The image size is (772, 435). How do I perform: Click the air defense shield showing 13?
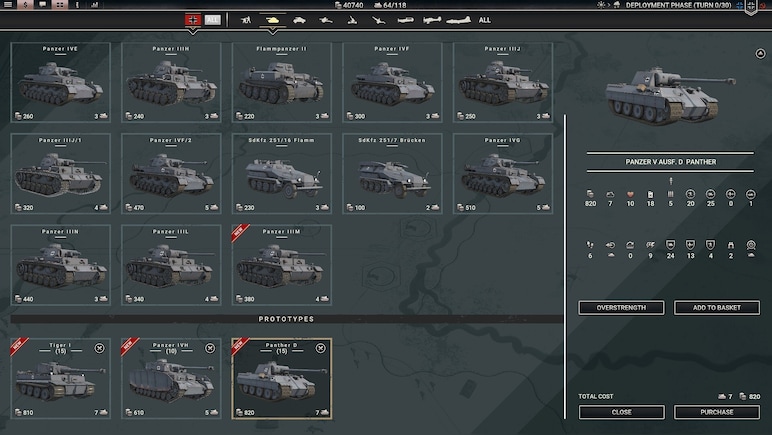pyautogui.click(x=690, y=245)
